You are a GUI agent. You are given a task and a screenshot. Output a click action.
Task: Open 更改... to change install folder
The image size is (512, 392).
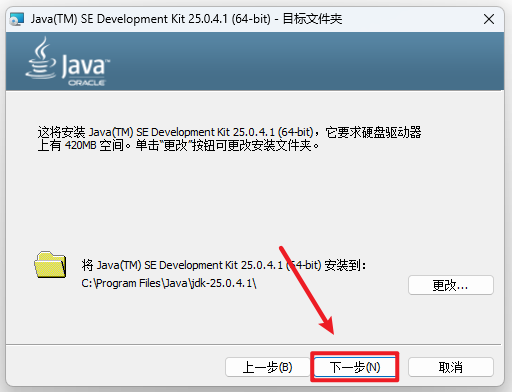[451, 285]
